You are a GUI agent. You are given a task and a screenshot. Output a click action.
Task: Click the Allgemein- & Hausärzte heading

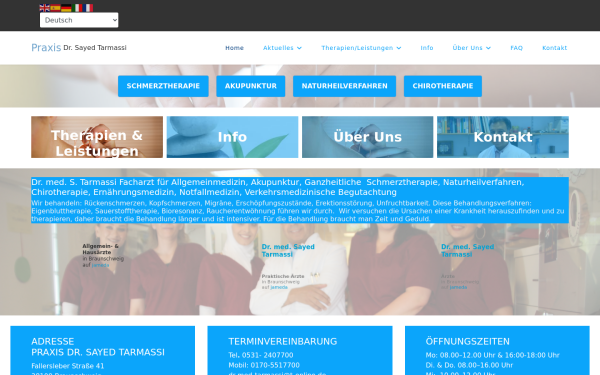101,249
